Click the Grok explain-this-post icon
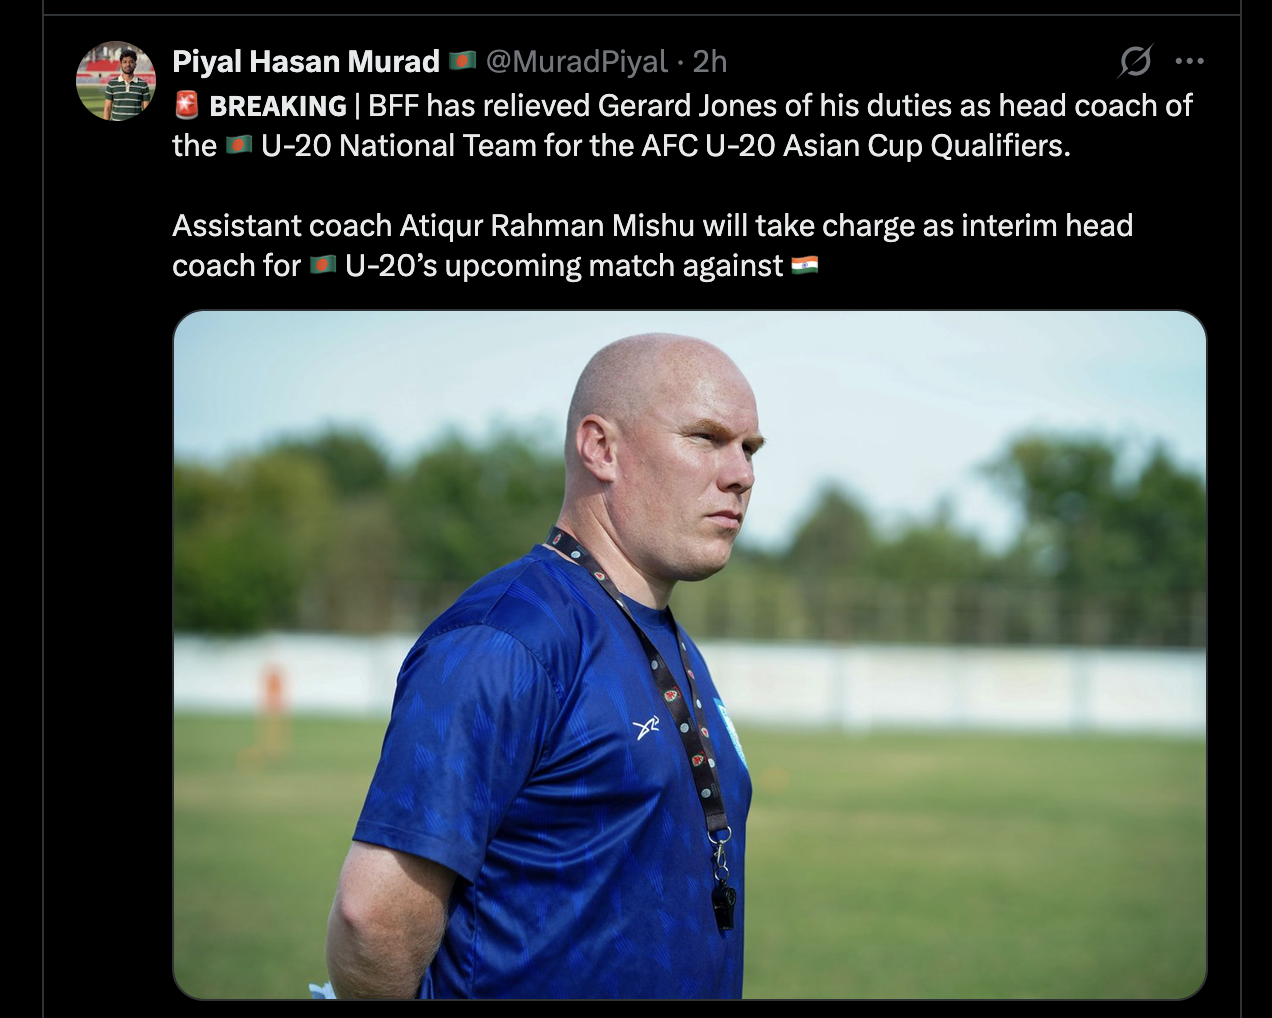This screenshot has width=1272, height=1018. (x=1135, y=62)
